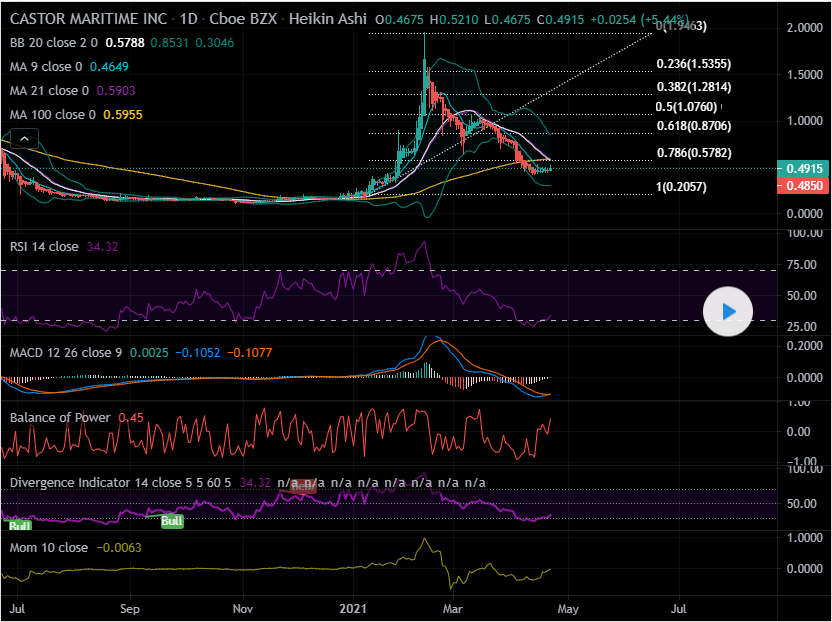Screen dimensions: 832x622
Task: Click the blue play button
Action: [729, 312]
